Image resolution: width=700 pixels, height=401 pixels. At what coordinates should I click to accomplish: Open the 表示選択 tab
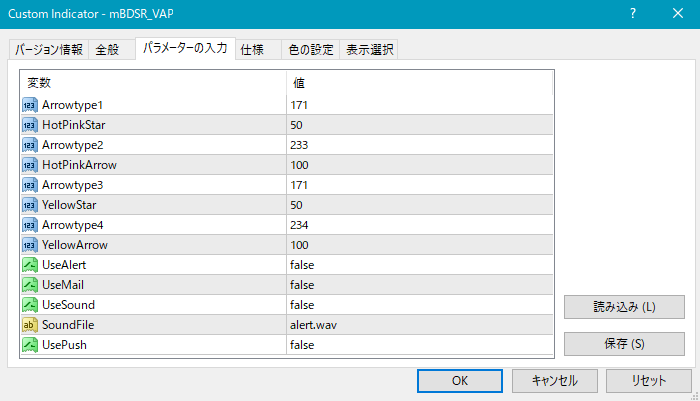pos(370,50)
